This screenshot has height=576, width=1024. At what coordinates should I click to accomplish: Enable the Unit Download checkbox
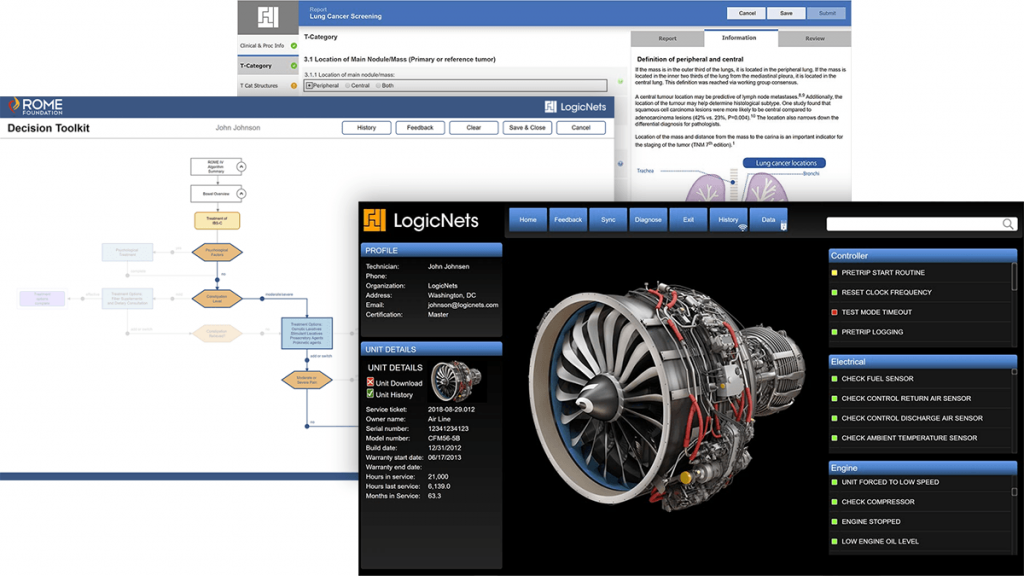click(370, 382)
